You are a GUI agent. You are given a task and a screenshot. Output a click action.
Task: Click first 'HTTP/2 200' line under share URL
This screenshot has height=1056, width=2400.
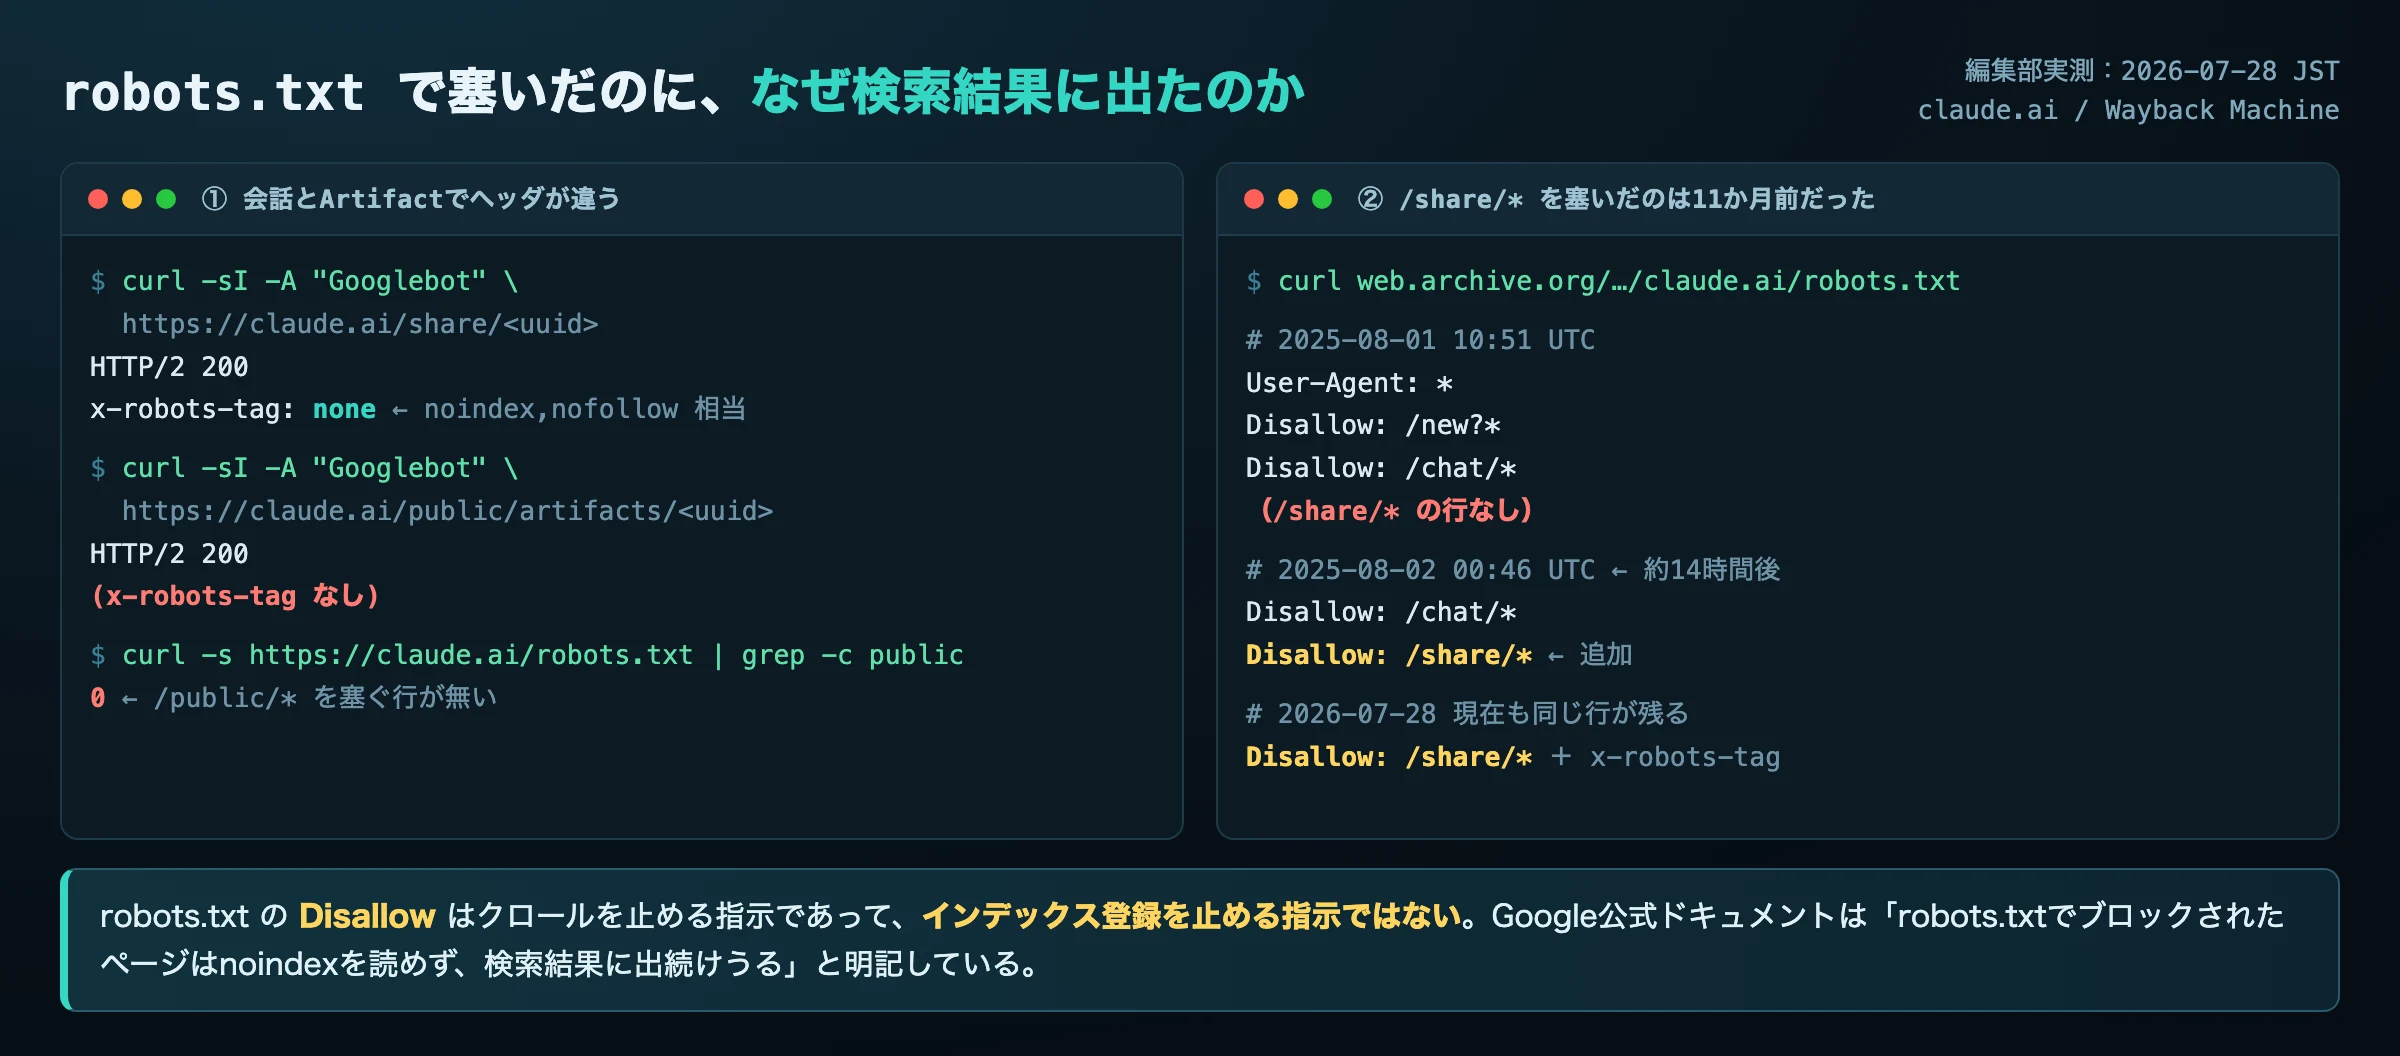[169, 367]
